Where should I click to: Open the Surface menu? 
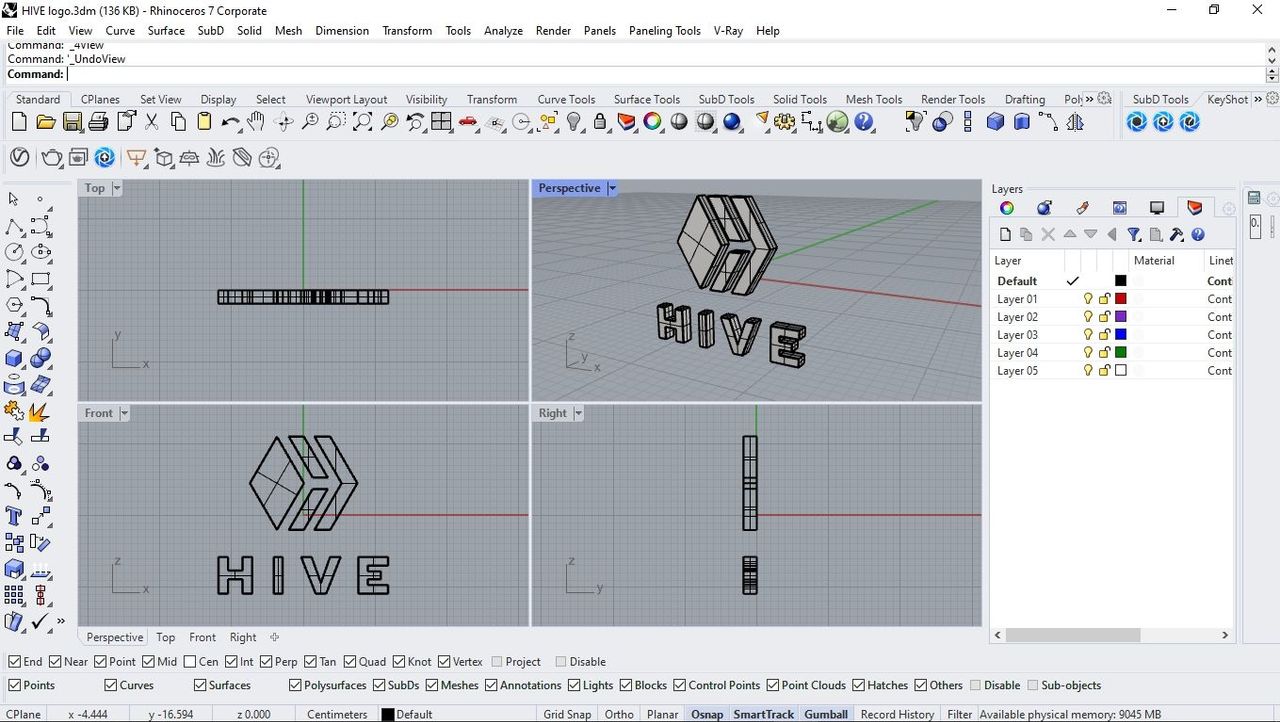point(166,31)
